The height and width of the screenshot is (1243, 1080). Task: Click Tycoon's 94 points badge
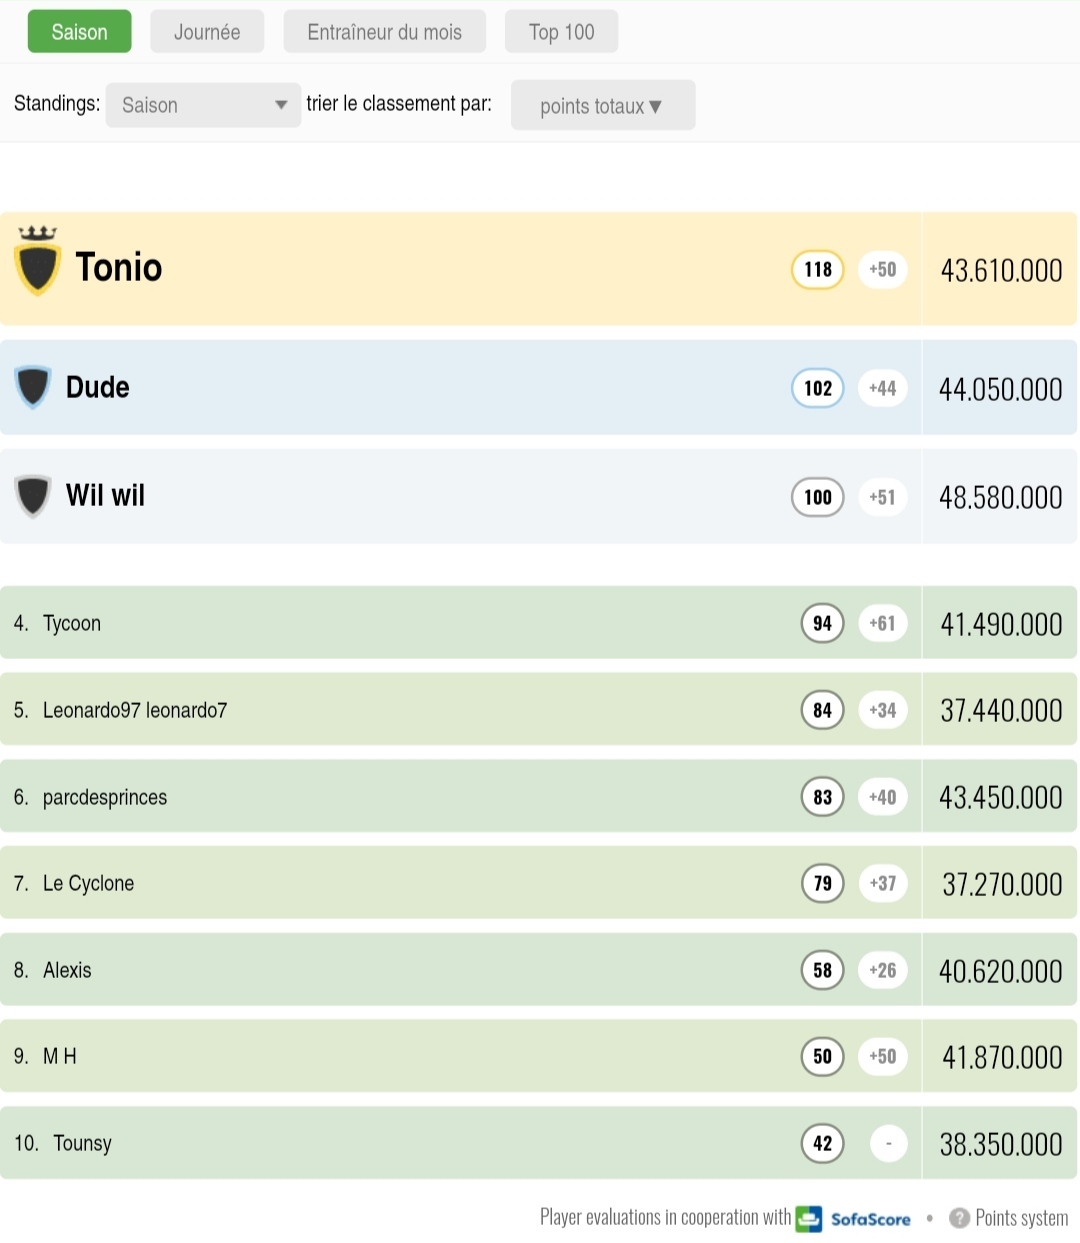click(822, 623)
